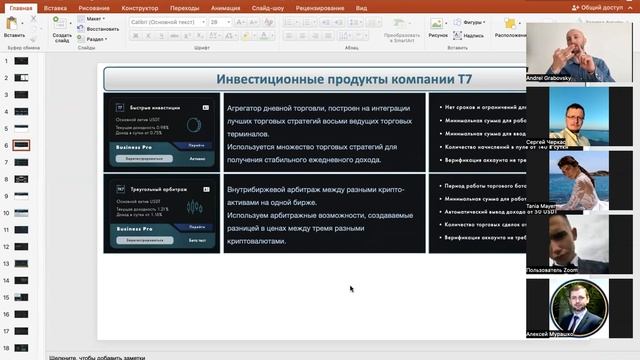Select slide 10 thumbnail
This screenshot has width=640, height=360.
tap(21, 213)
